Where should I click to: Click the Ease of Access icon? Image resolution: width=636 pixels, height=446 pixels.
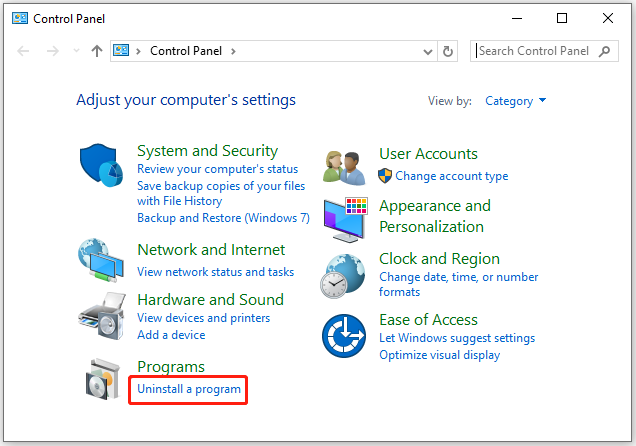(344, 336)
